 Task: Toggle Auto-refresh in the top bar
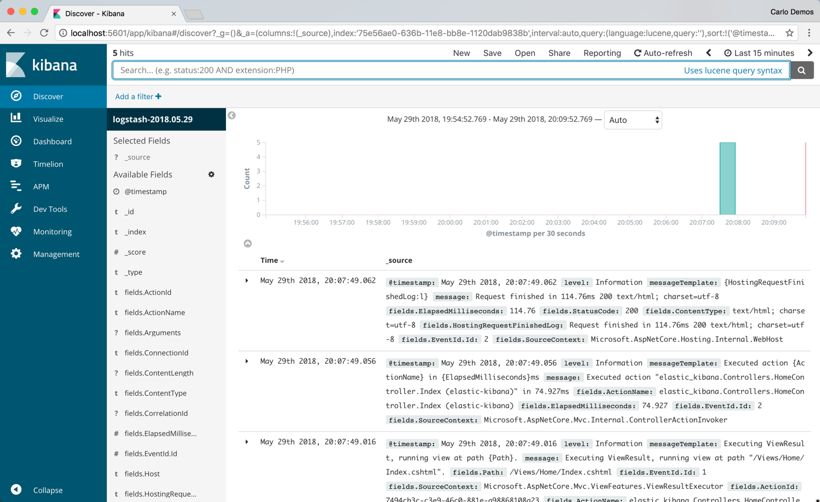point(663,53)
